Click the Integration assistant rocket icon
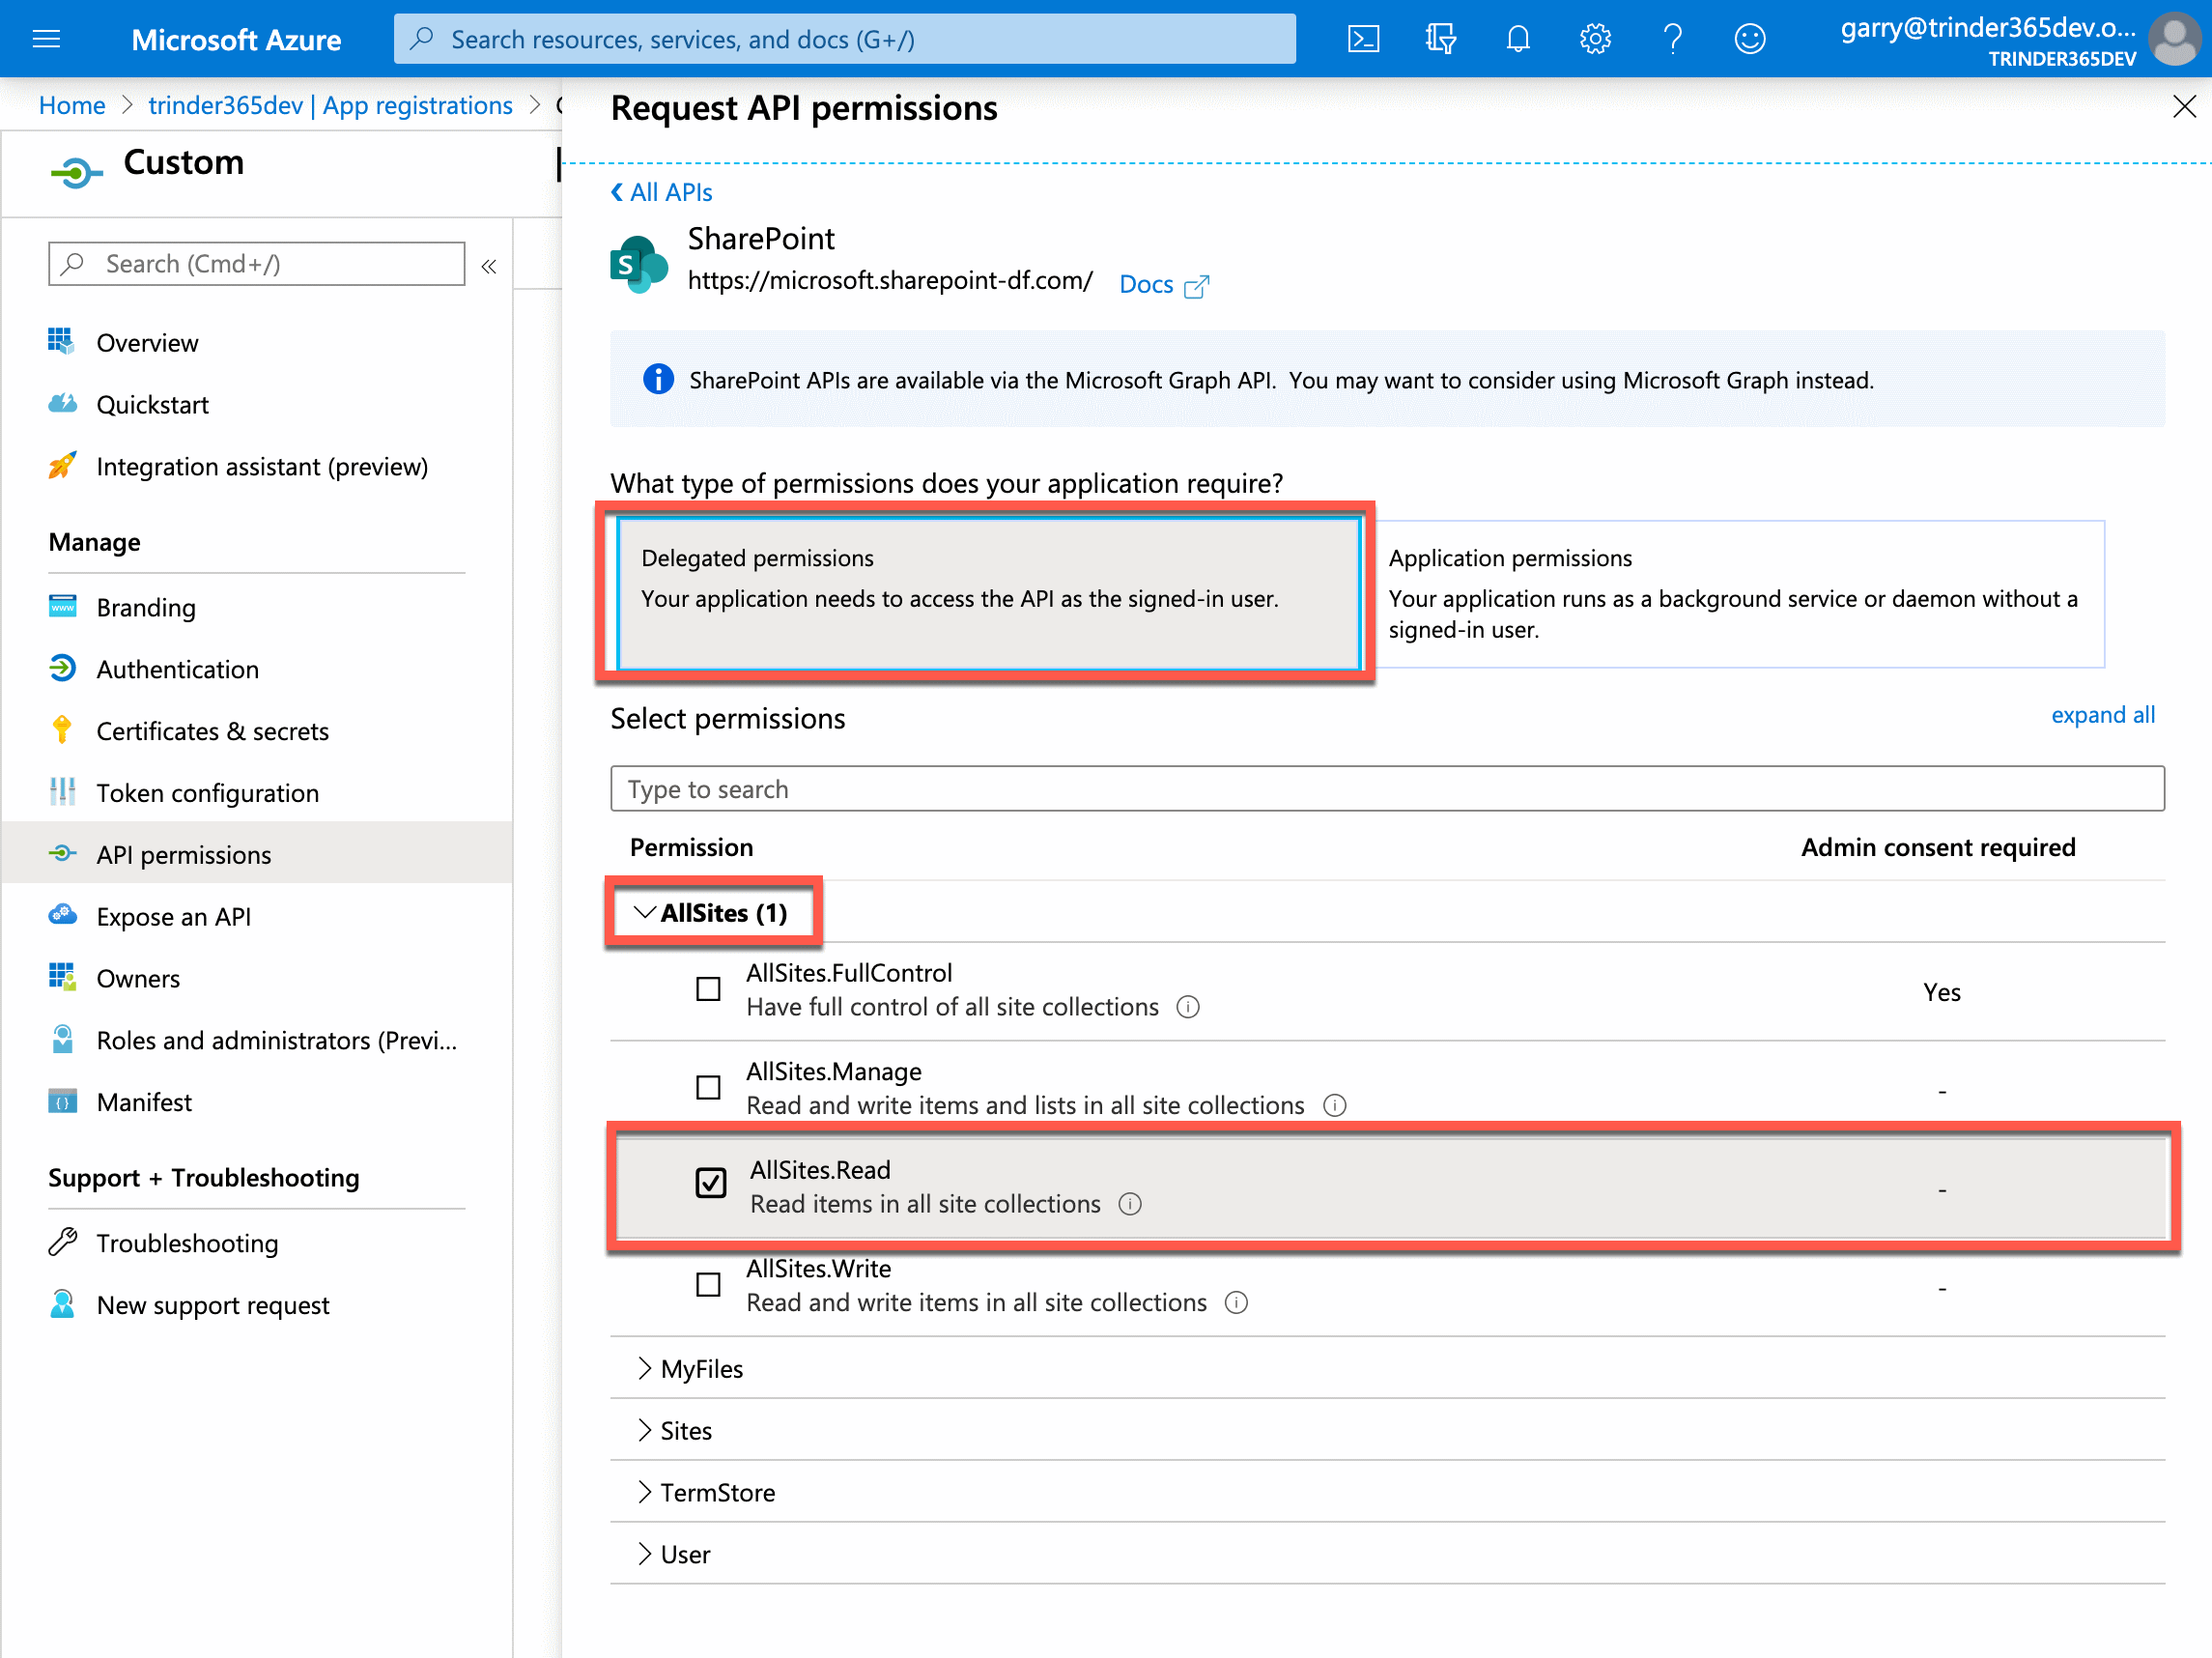Viewport: 2212px width, 1658px height. pos(61,465)
